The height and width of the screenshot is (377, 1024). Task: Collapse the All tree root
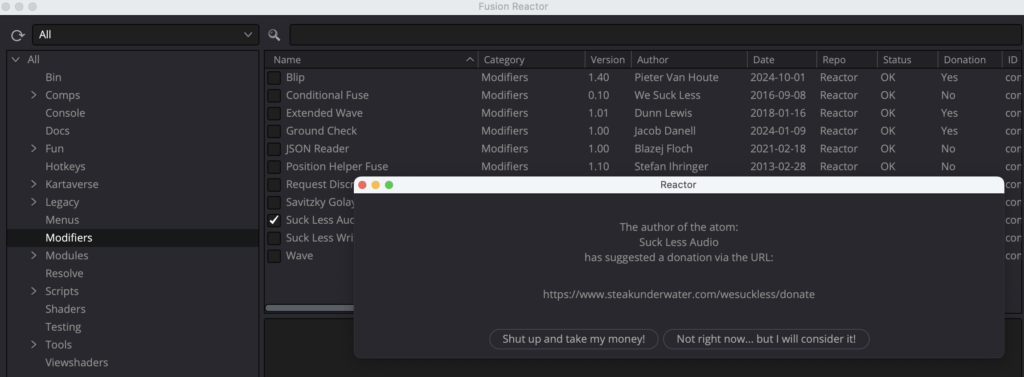(x=16, y=59)
